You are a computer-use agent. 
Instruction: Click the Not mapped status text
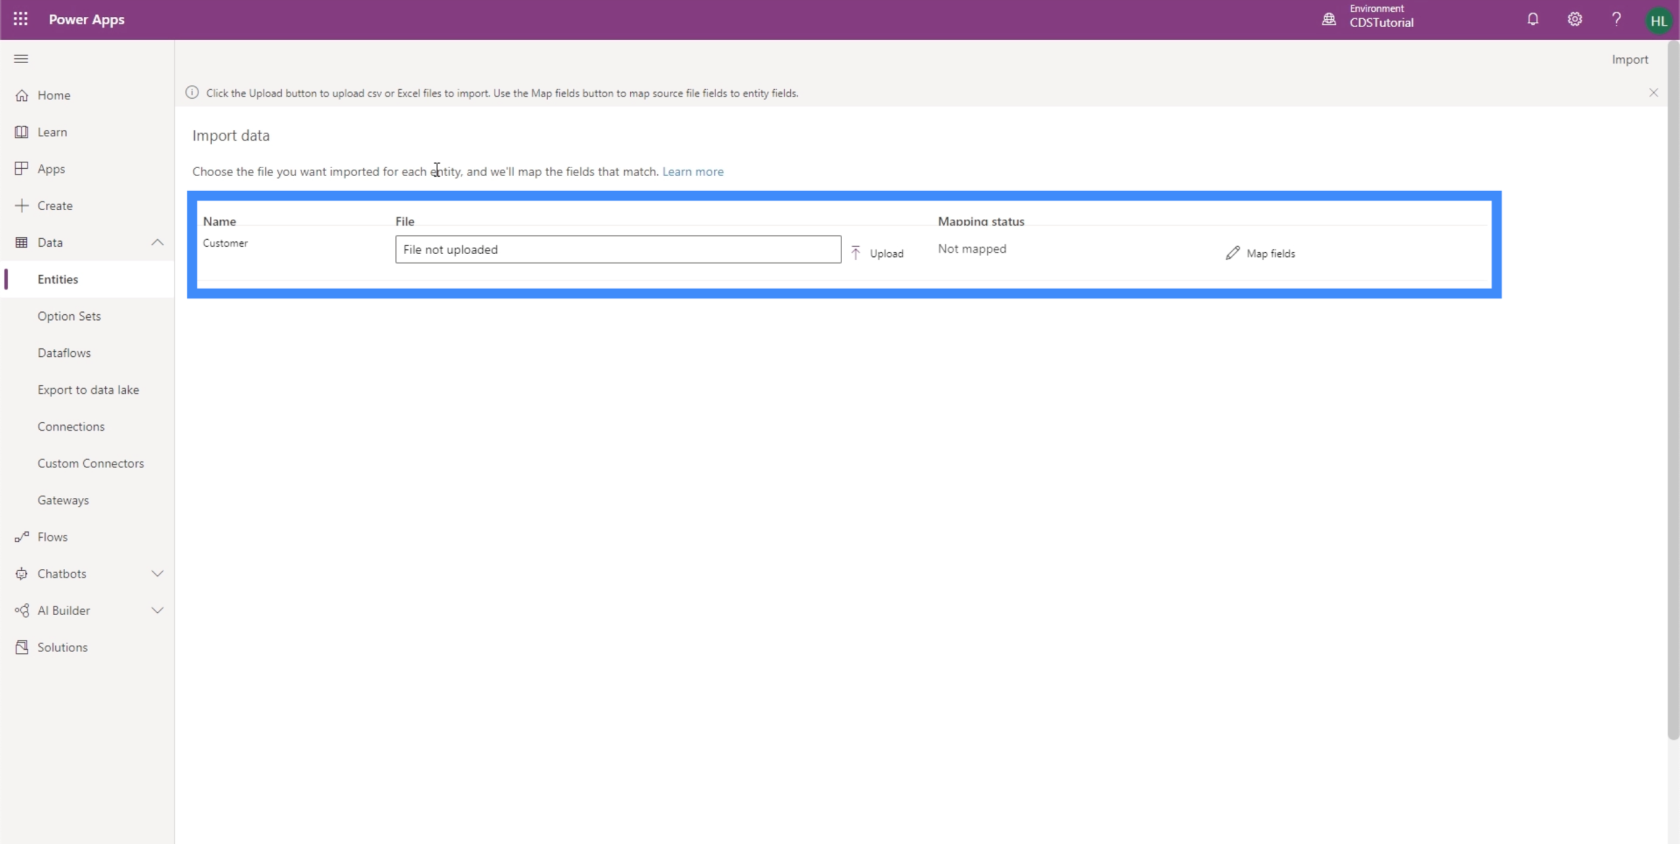[x=972, y=249]
